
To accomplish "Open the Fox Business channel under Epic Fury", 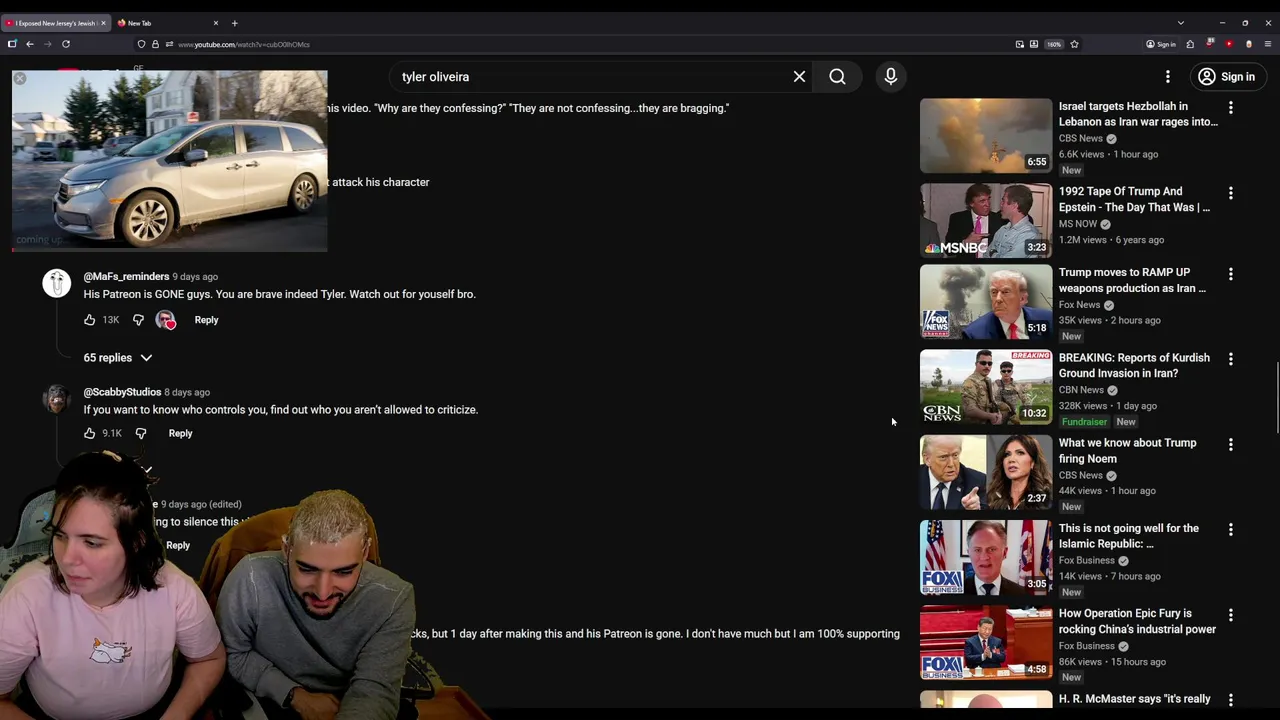I will 1086,646.
